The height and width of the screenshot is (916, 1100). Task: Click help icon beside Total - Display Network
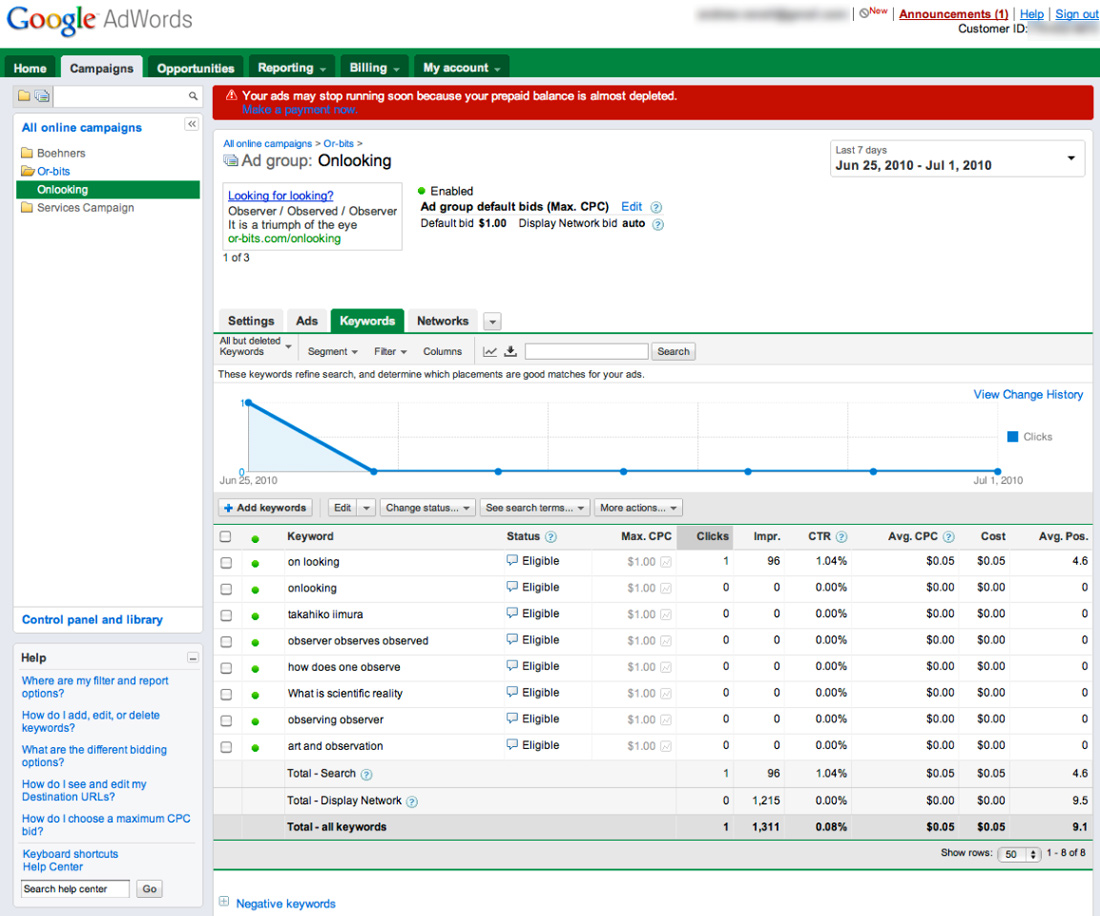[x=412, y=802]
